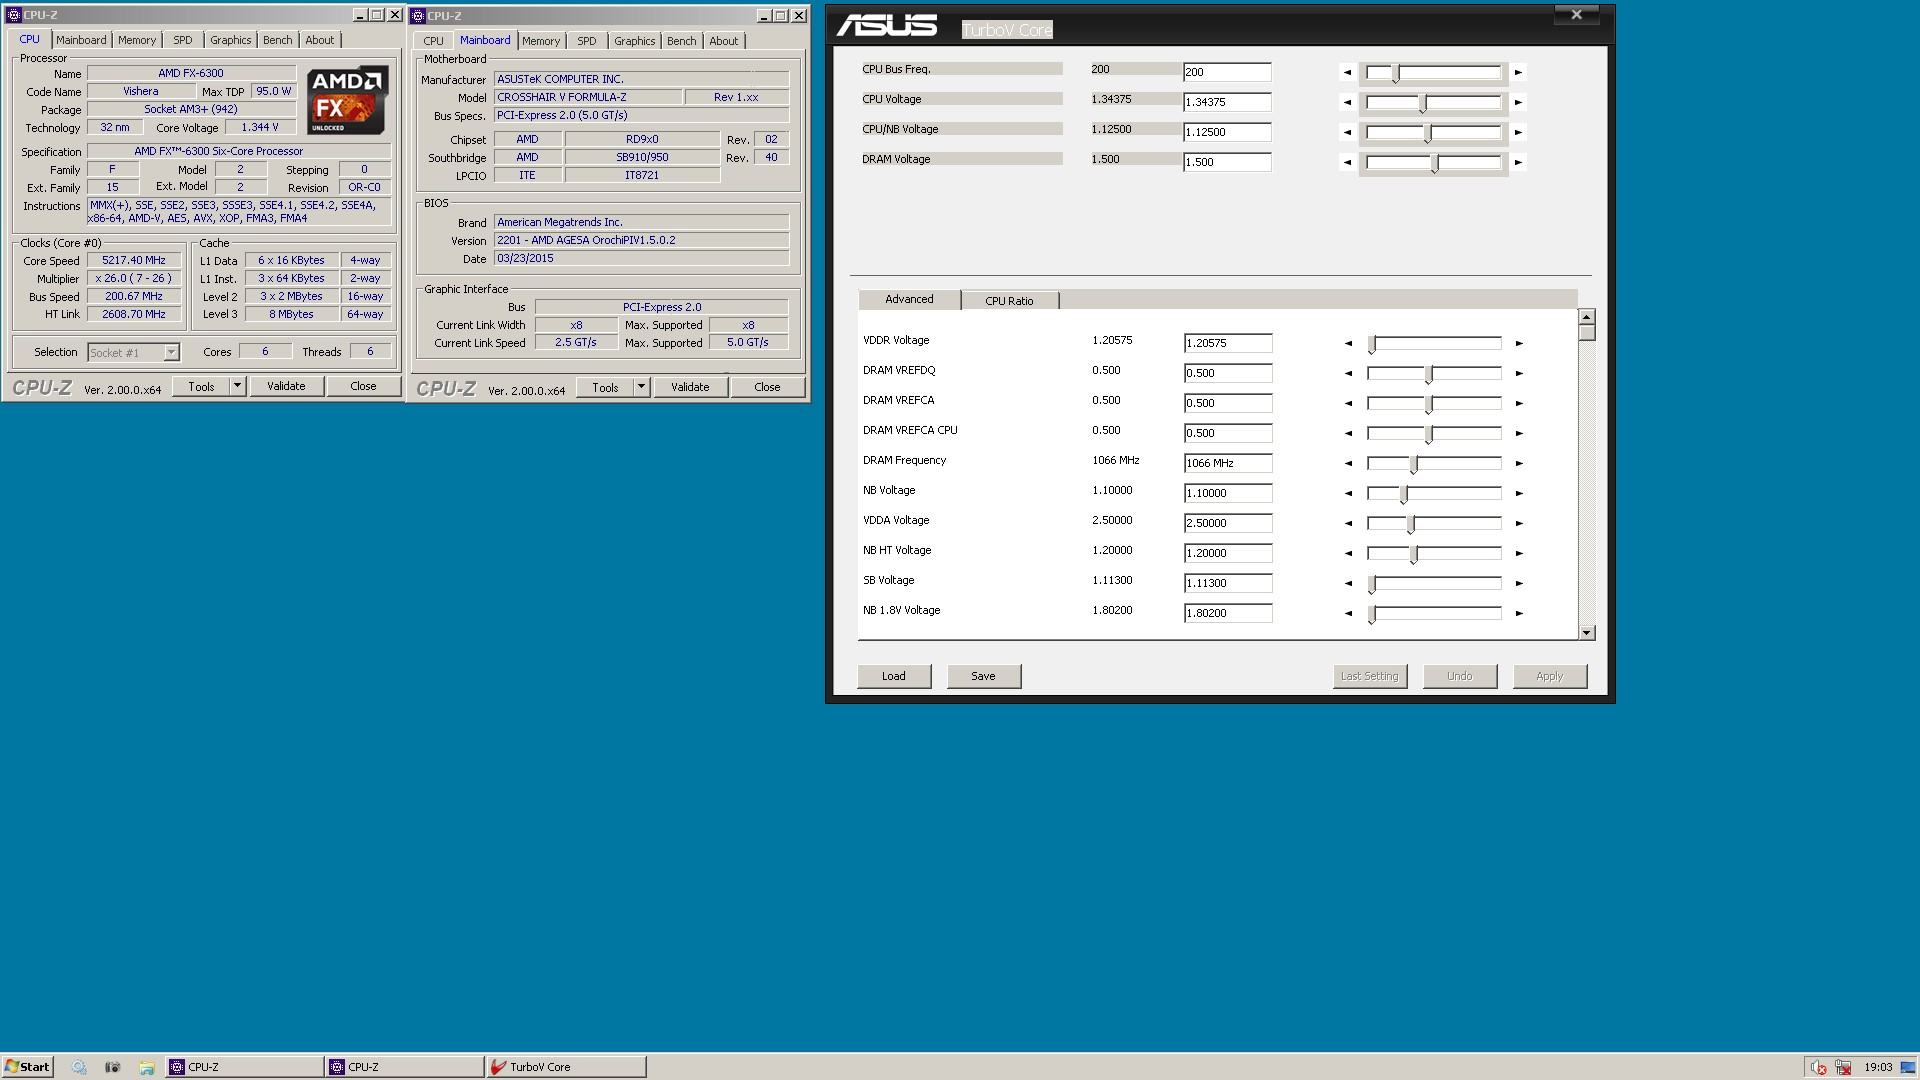
Task: Click the ASUS logo in TurboV Core
Action: [887, 26]
